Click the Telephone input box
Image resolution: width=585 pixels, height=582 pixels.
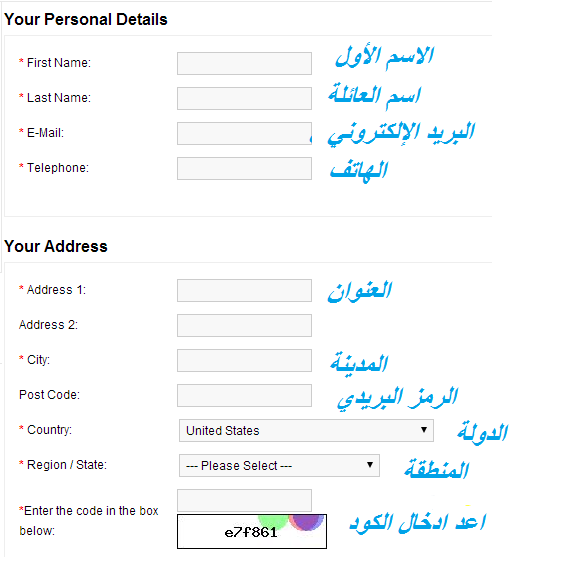[x=244, y=169]
